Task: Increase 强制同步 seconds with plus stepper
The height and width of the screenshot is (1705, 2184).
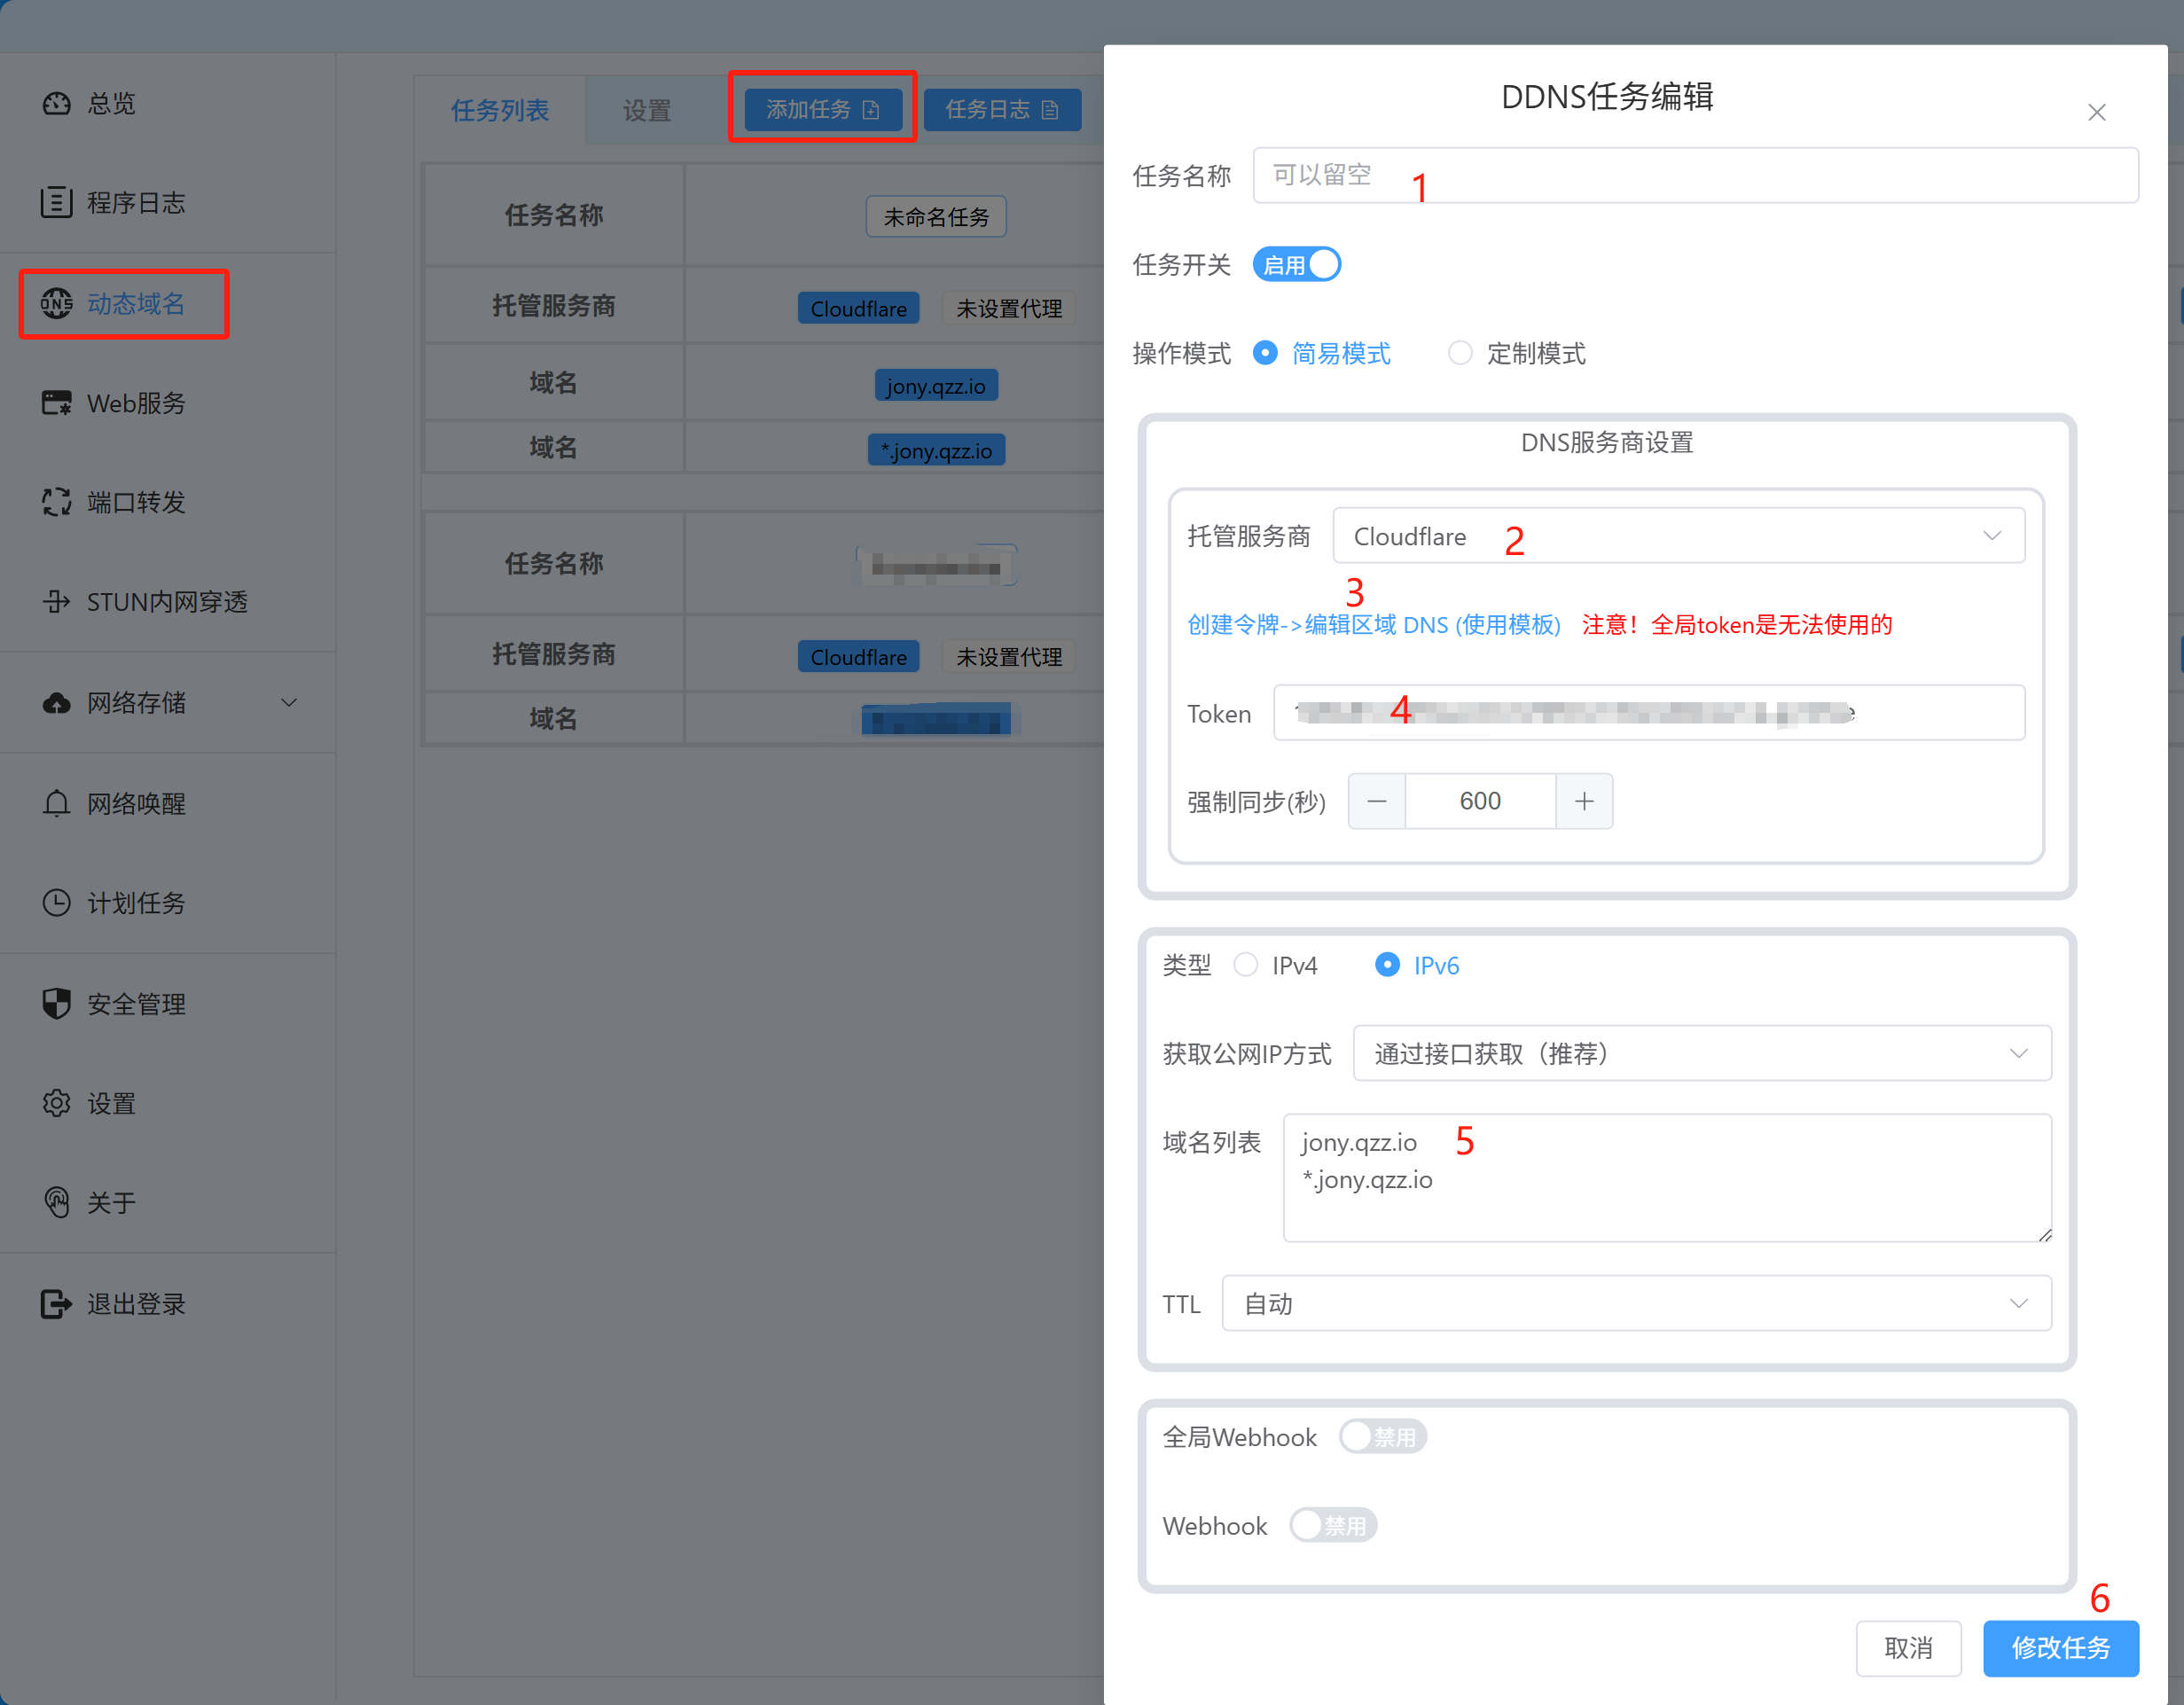Action: [x=1584, y=801]
